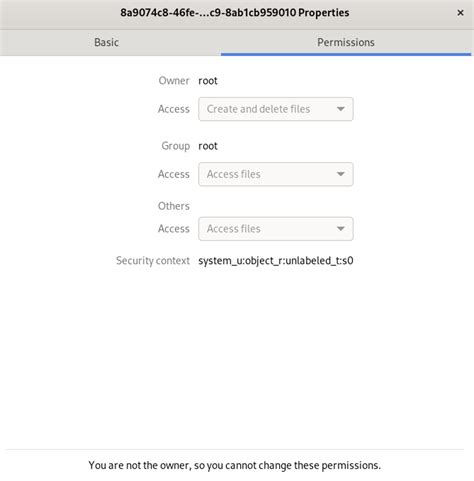This screenshot has width=474, height=481.
Task: Close the Properties dialog
Action: click(460, 13)
